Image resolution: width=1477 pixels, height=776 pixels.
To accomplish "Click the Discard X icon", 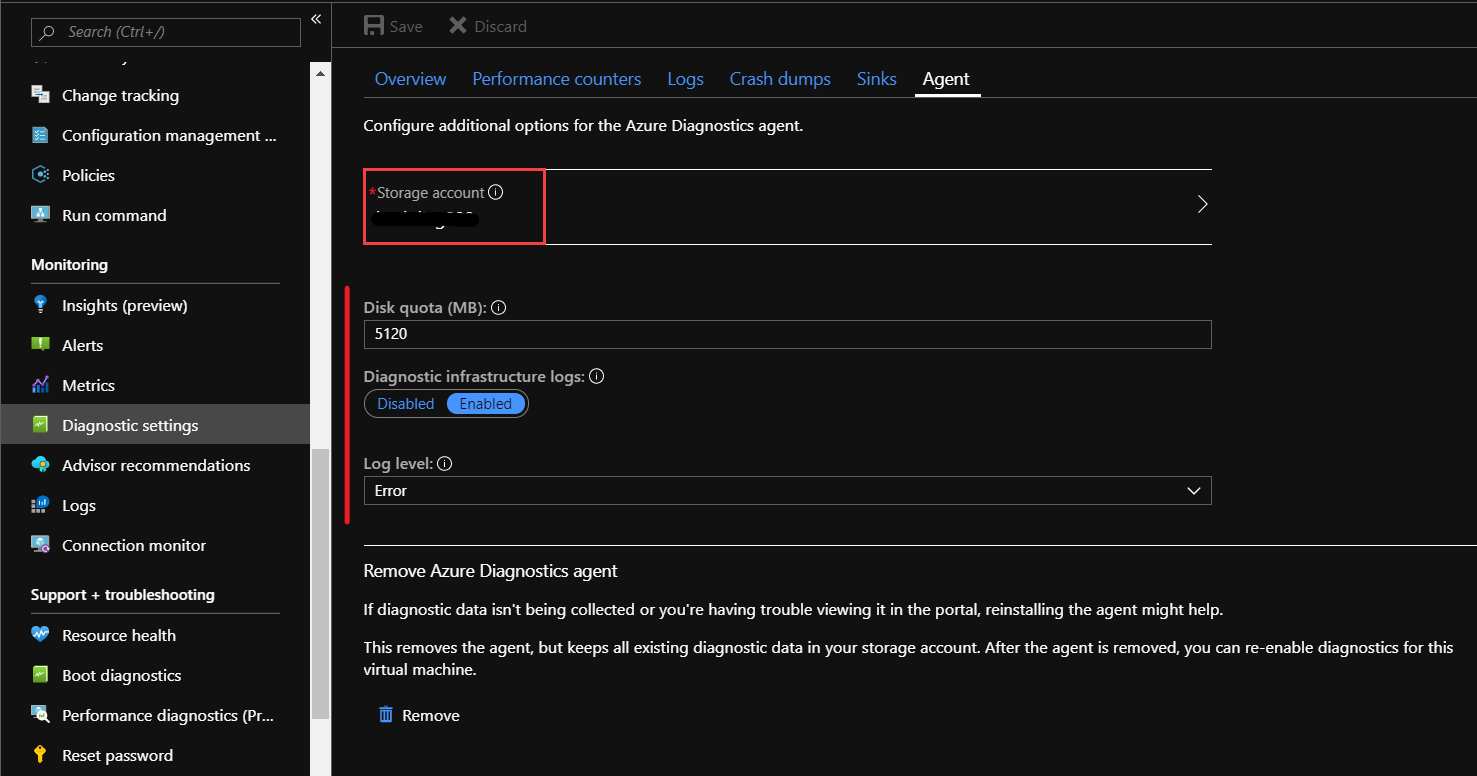I will pyautogui.click(x=458, y=26).
